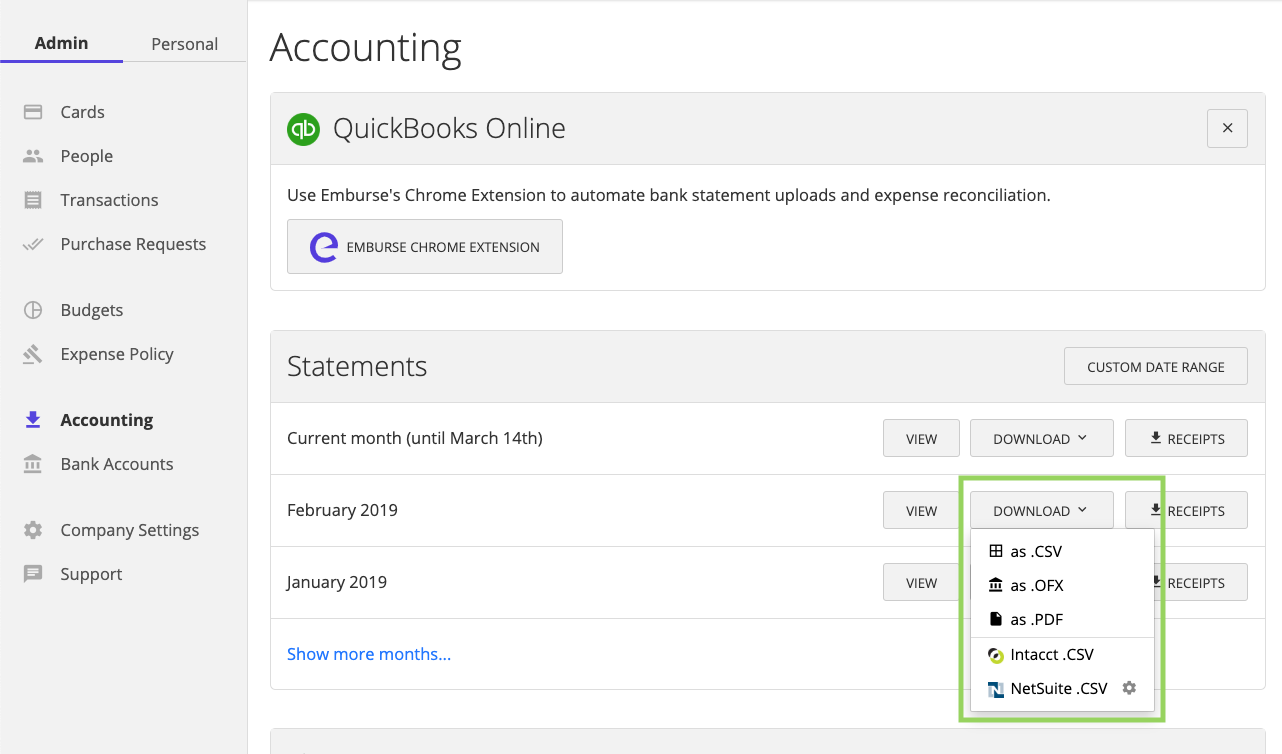Download receipts for February 2019
The width and height of the screenshot is (1282, 754).
coord(1186,510)
